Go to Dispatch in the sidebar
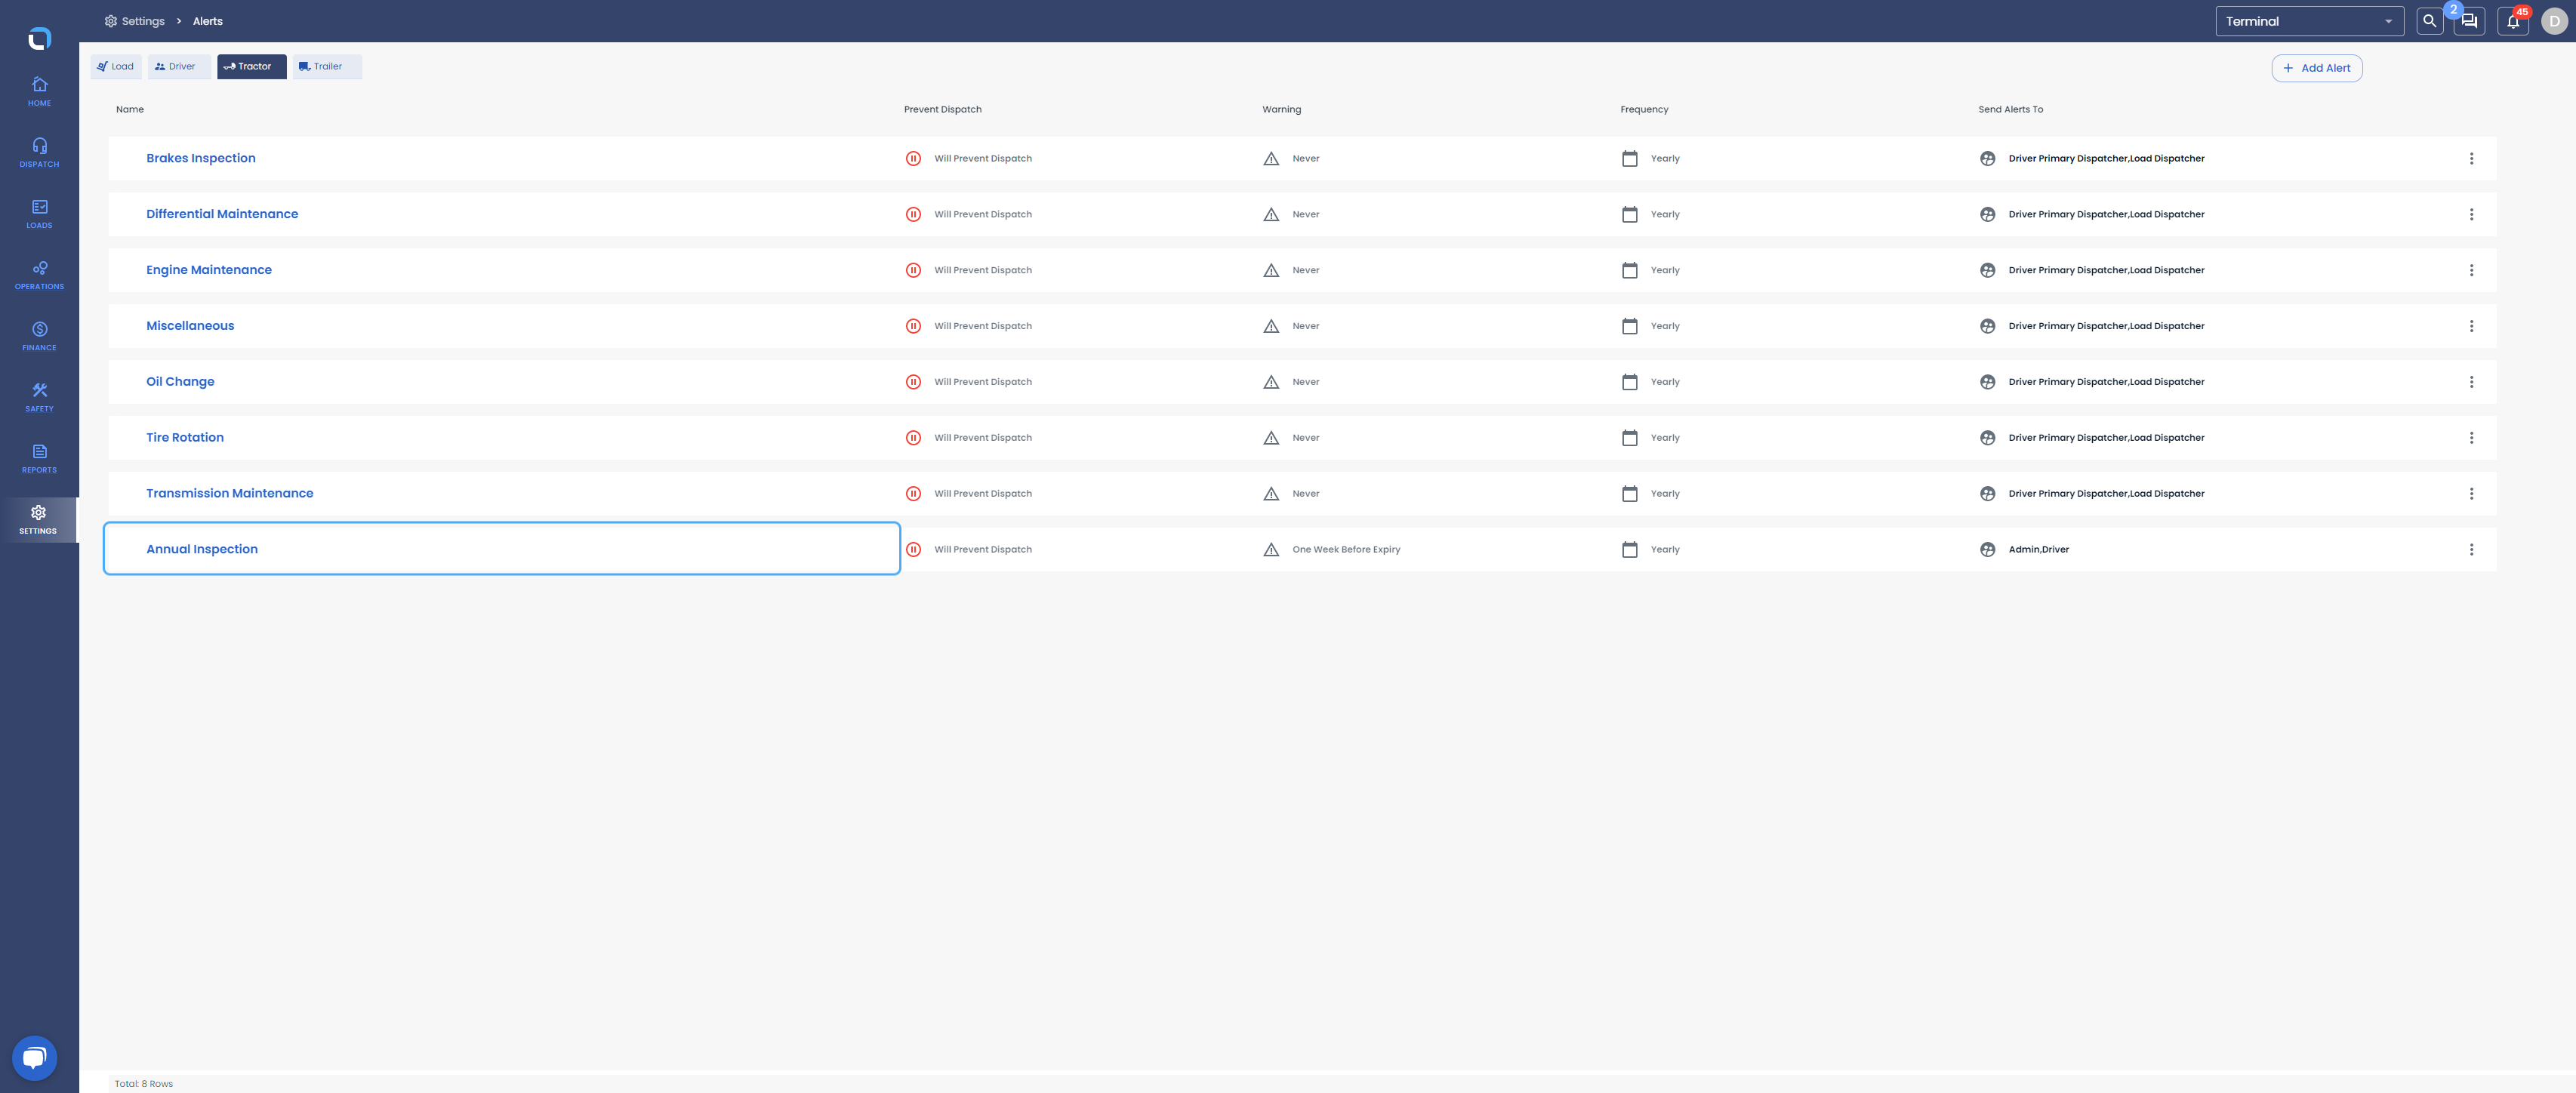This screenshot has width=2576, height=1093. click(39, 152)
